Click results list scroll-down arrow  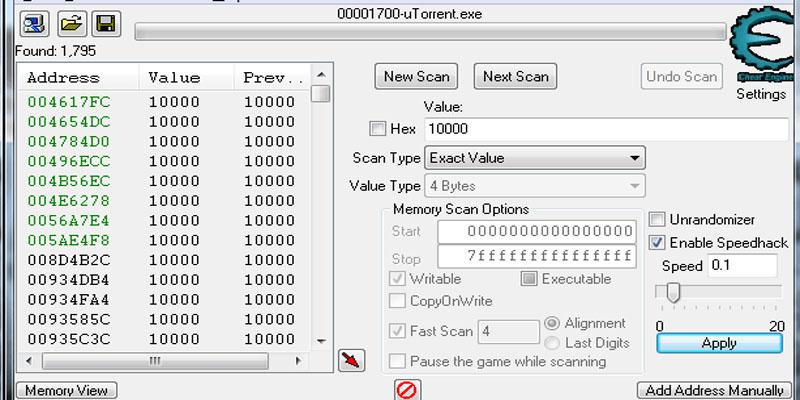coord(321,341)
